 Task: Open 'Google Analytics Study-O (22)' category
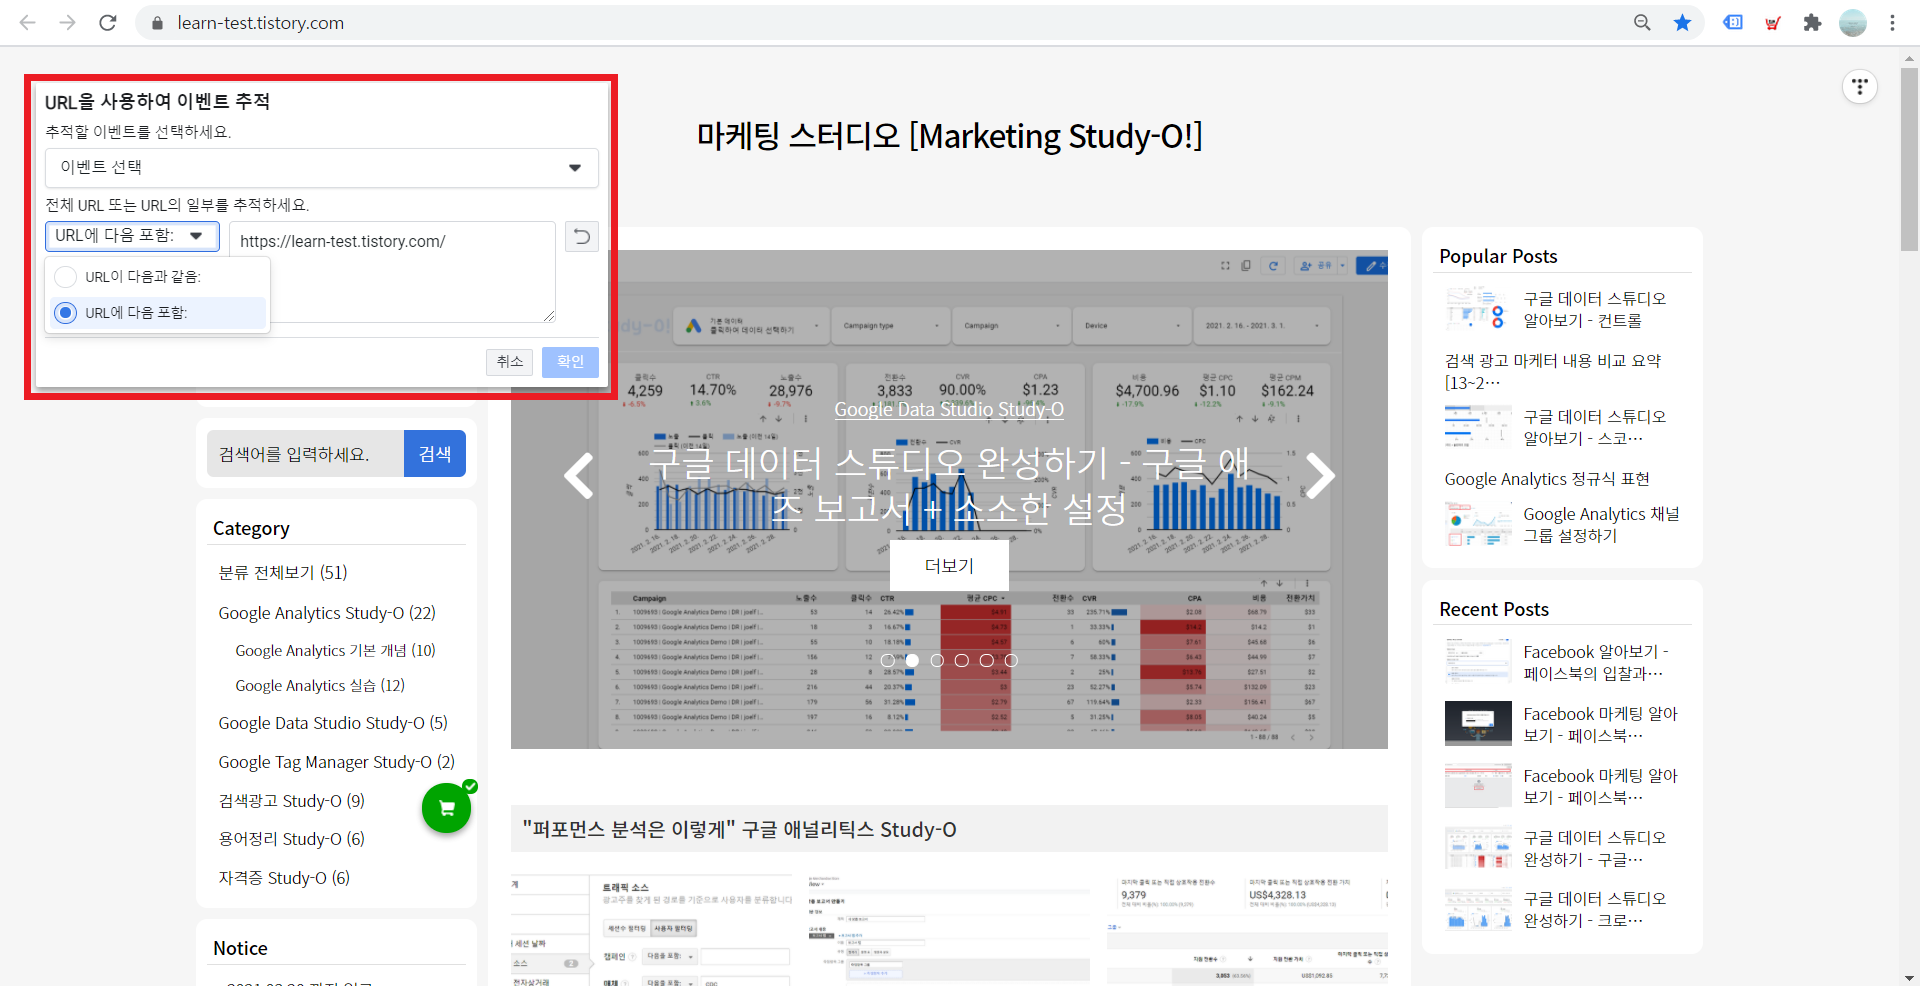pos(327,613)
